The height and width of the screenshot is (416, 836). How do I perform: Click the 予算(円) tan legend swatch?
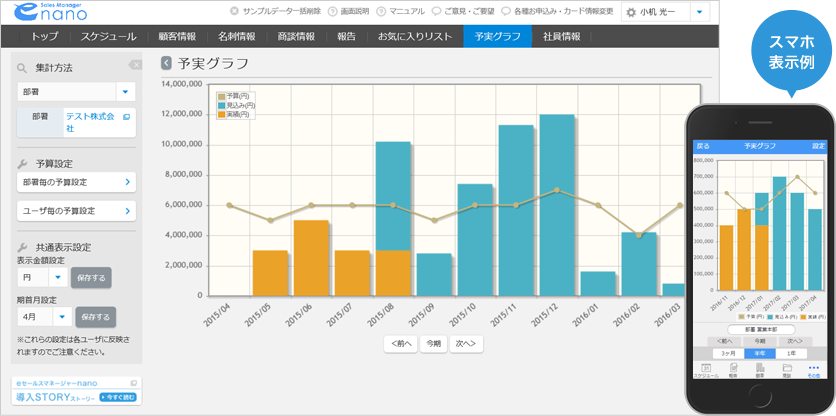222,97
